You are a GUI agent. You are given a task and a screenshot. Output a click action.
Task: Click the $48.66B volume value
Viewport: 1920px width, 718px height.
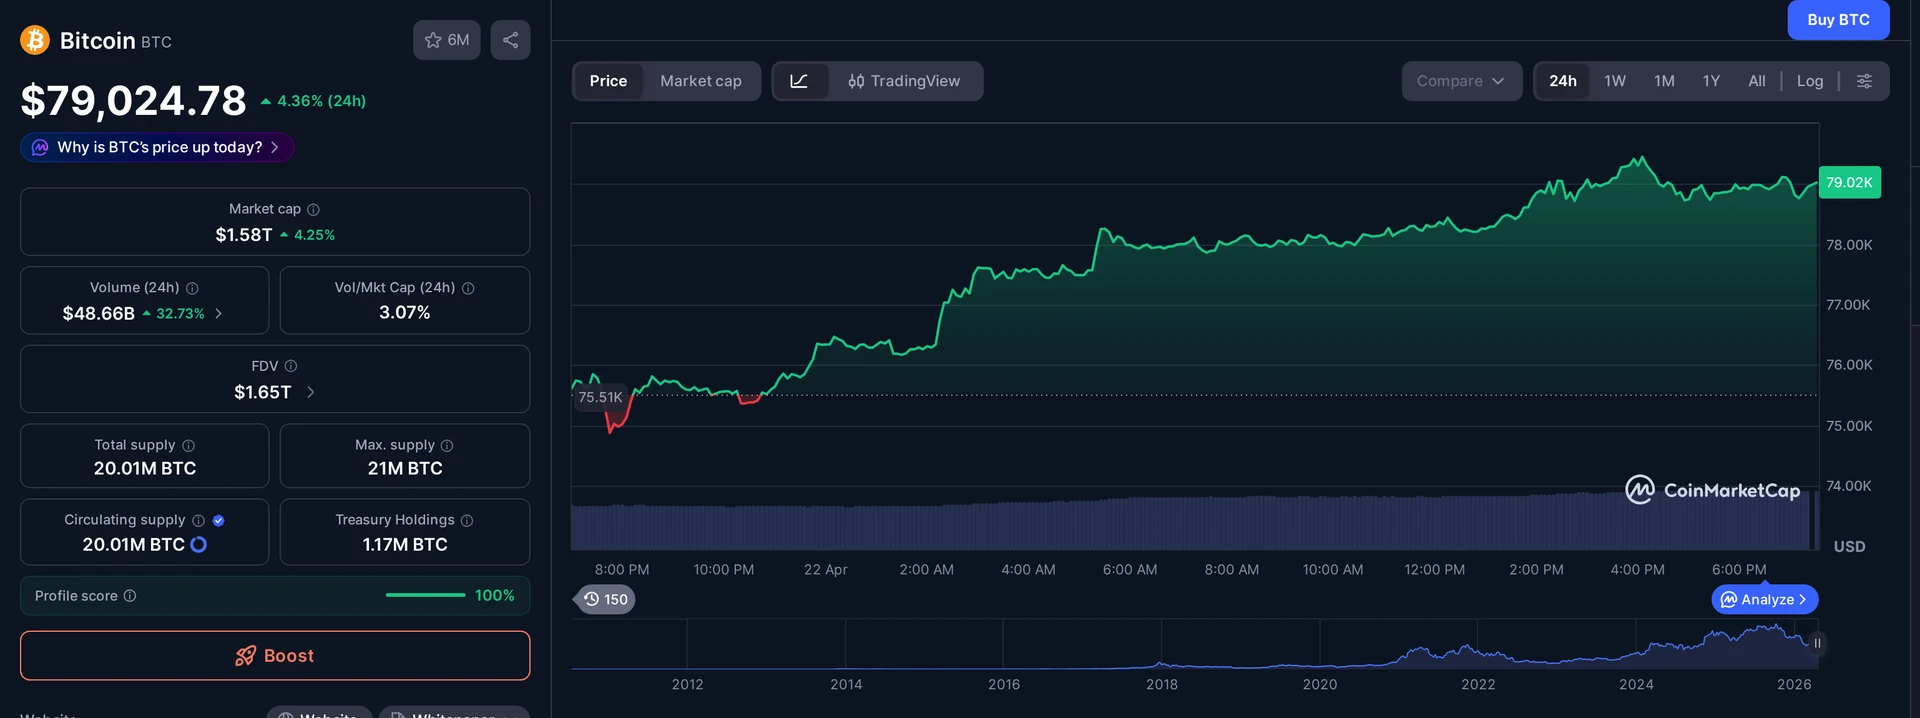(x=98, y=314)
